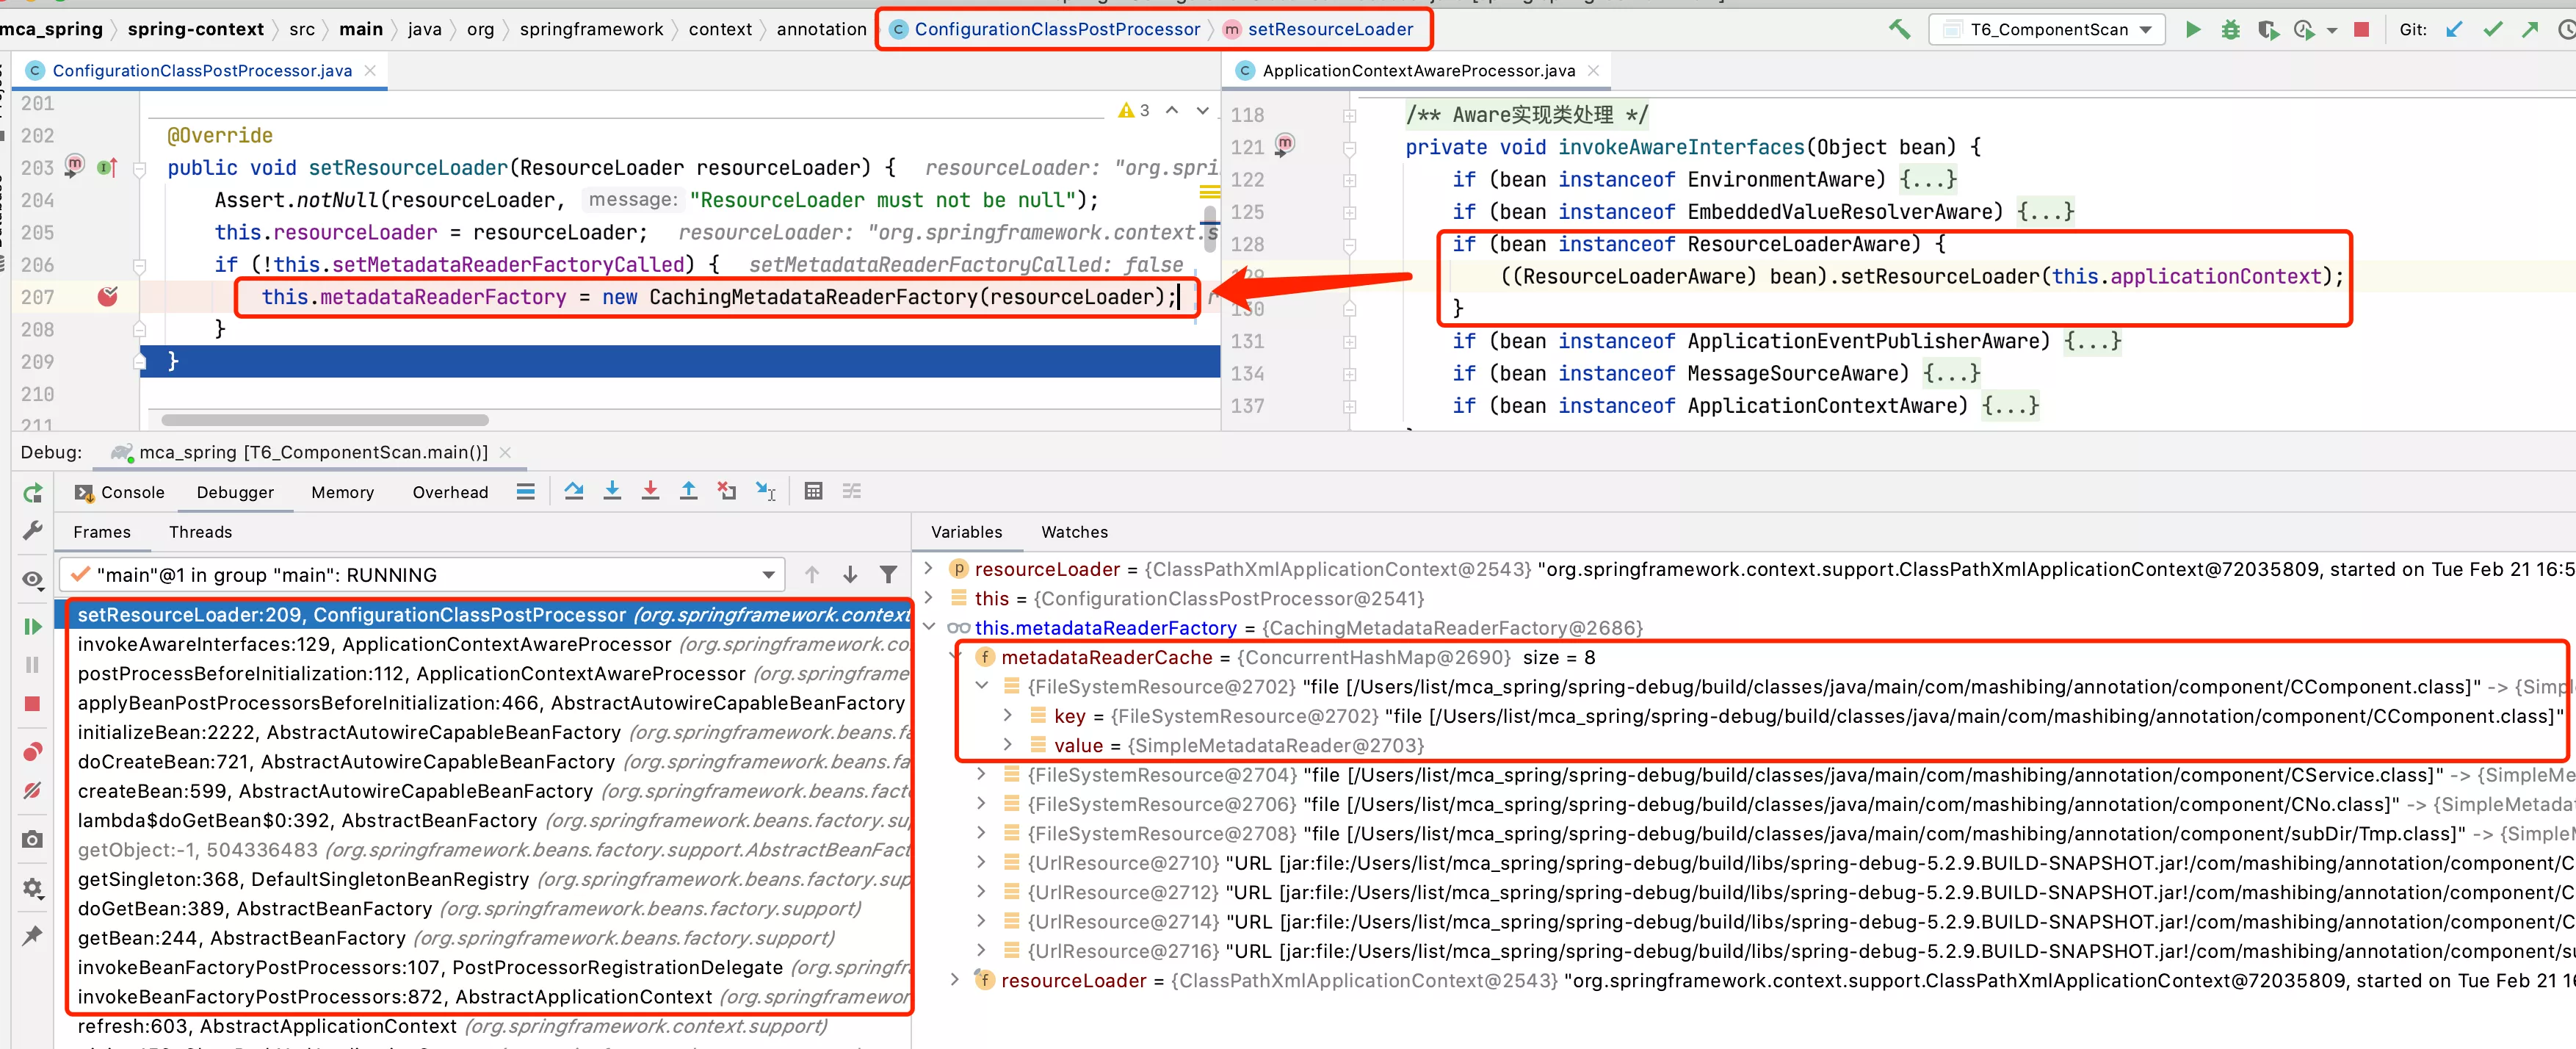Close the ApplicationContextAwareProcessor.java tab
This screenshot has height=1049, width=2576.
[1594, 70]
